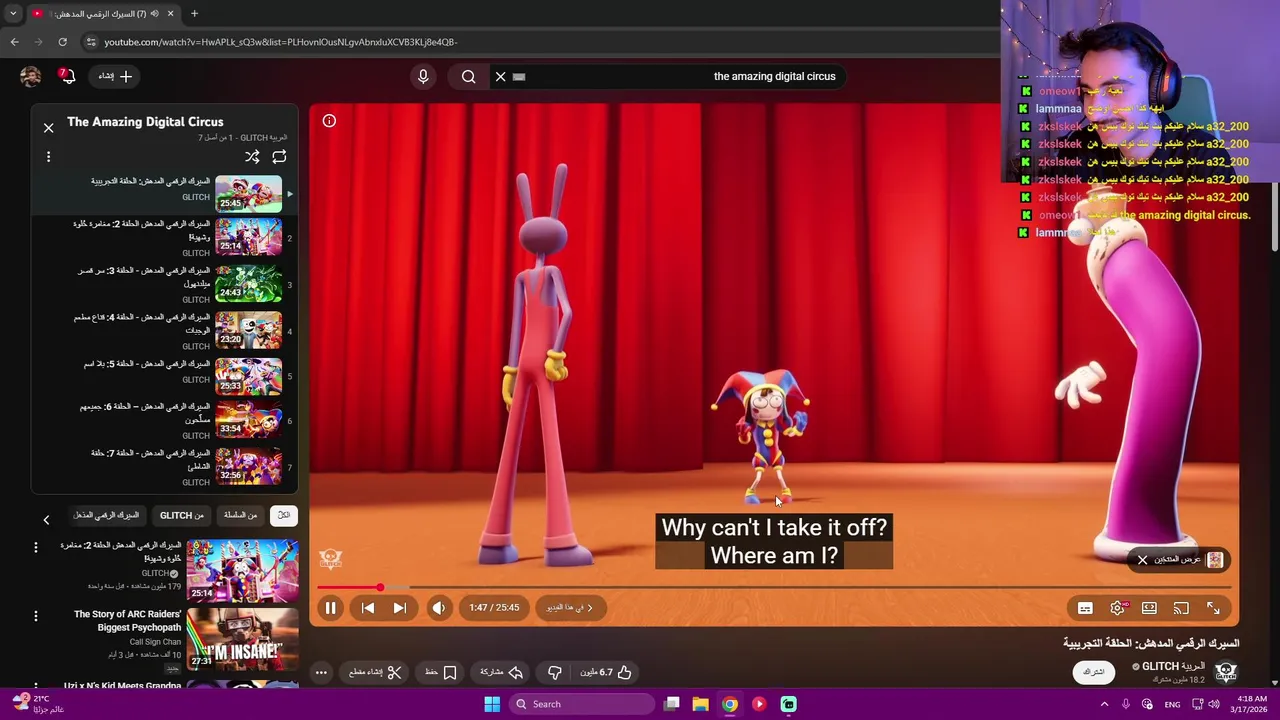Like the video with thumbs up

click(606, 672)
